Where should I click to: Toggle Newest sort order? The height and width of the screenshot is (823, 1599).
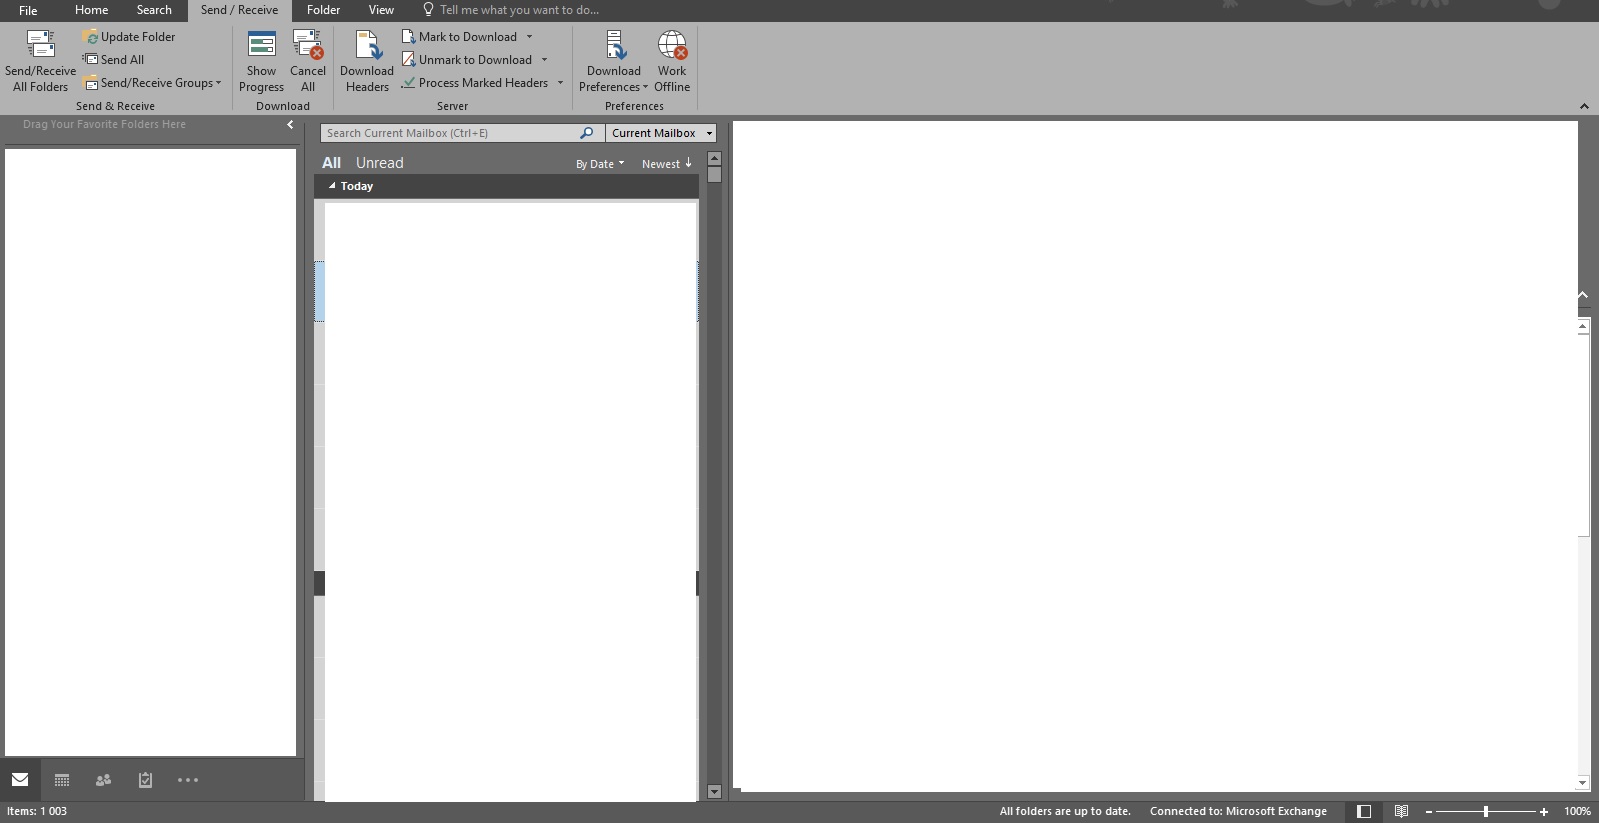[x=667, y=164]
